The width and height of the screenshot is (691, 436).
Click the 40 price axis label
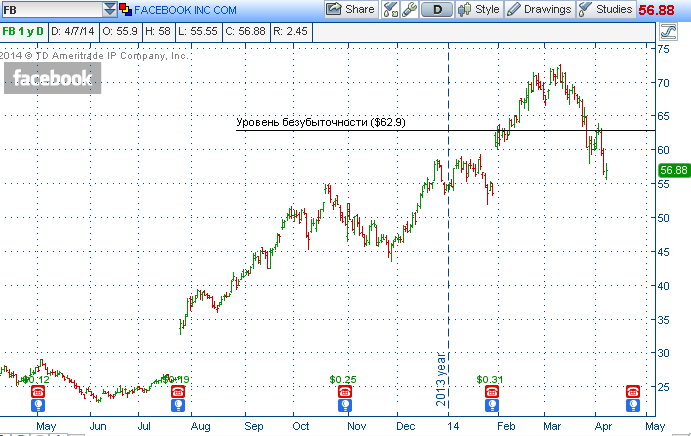click(663, 286)
